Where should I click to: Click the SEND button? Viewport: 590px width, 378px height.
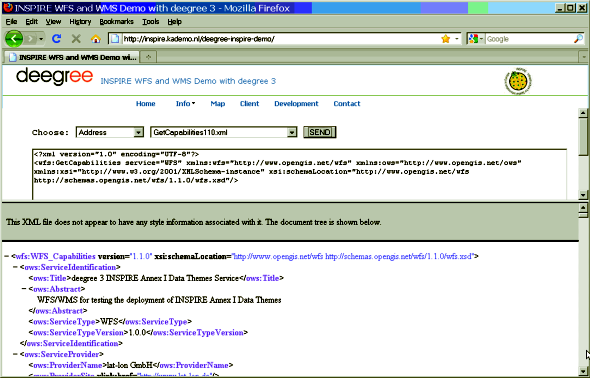point(320,132)
